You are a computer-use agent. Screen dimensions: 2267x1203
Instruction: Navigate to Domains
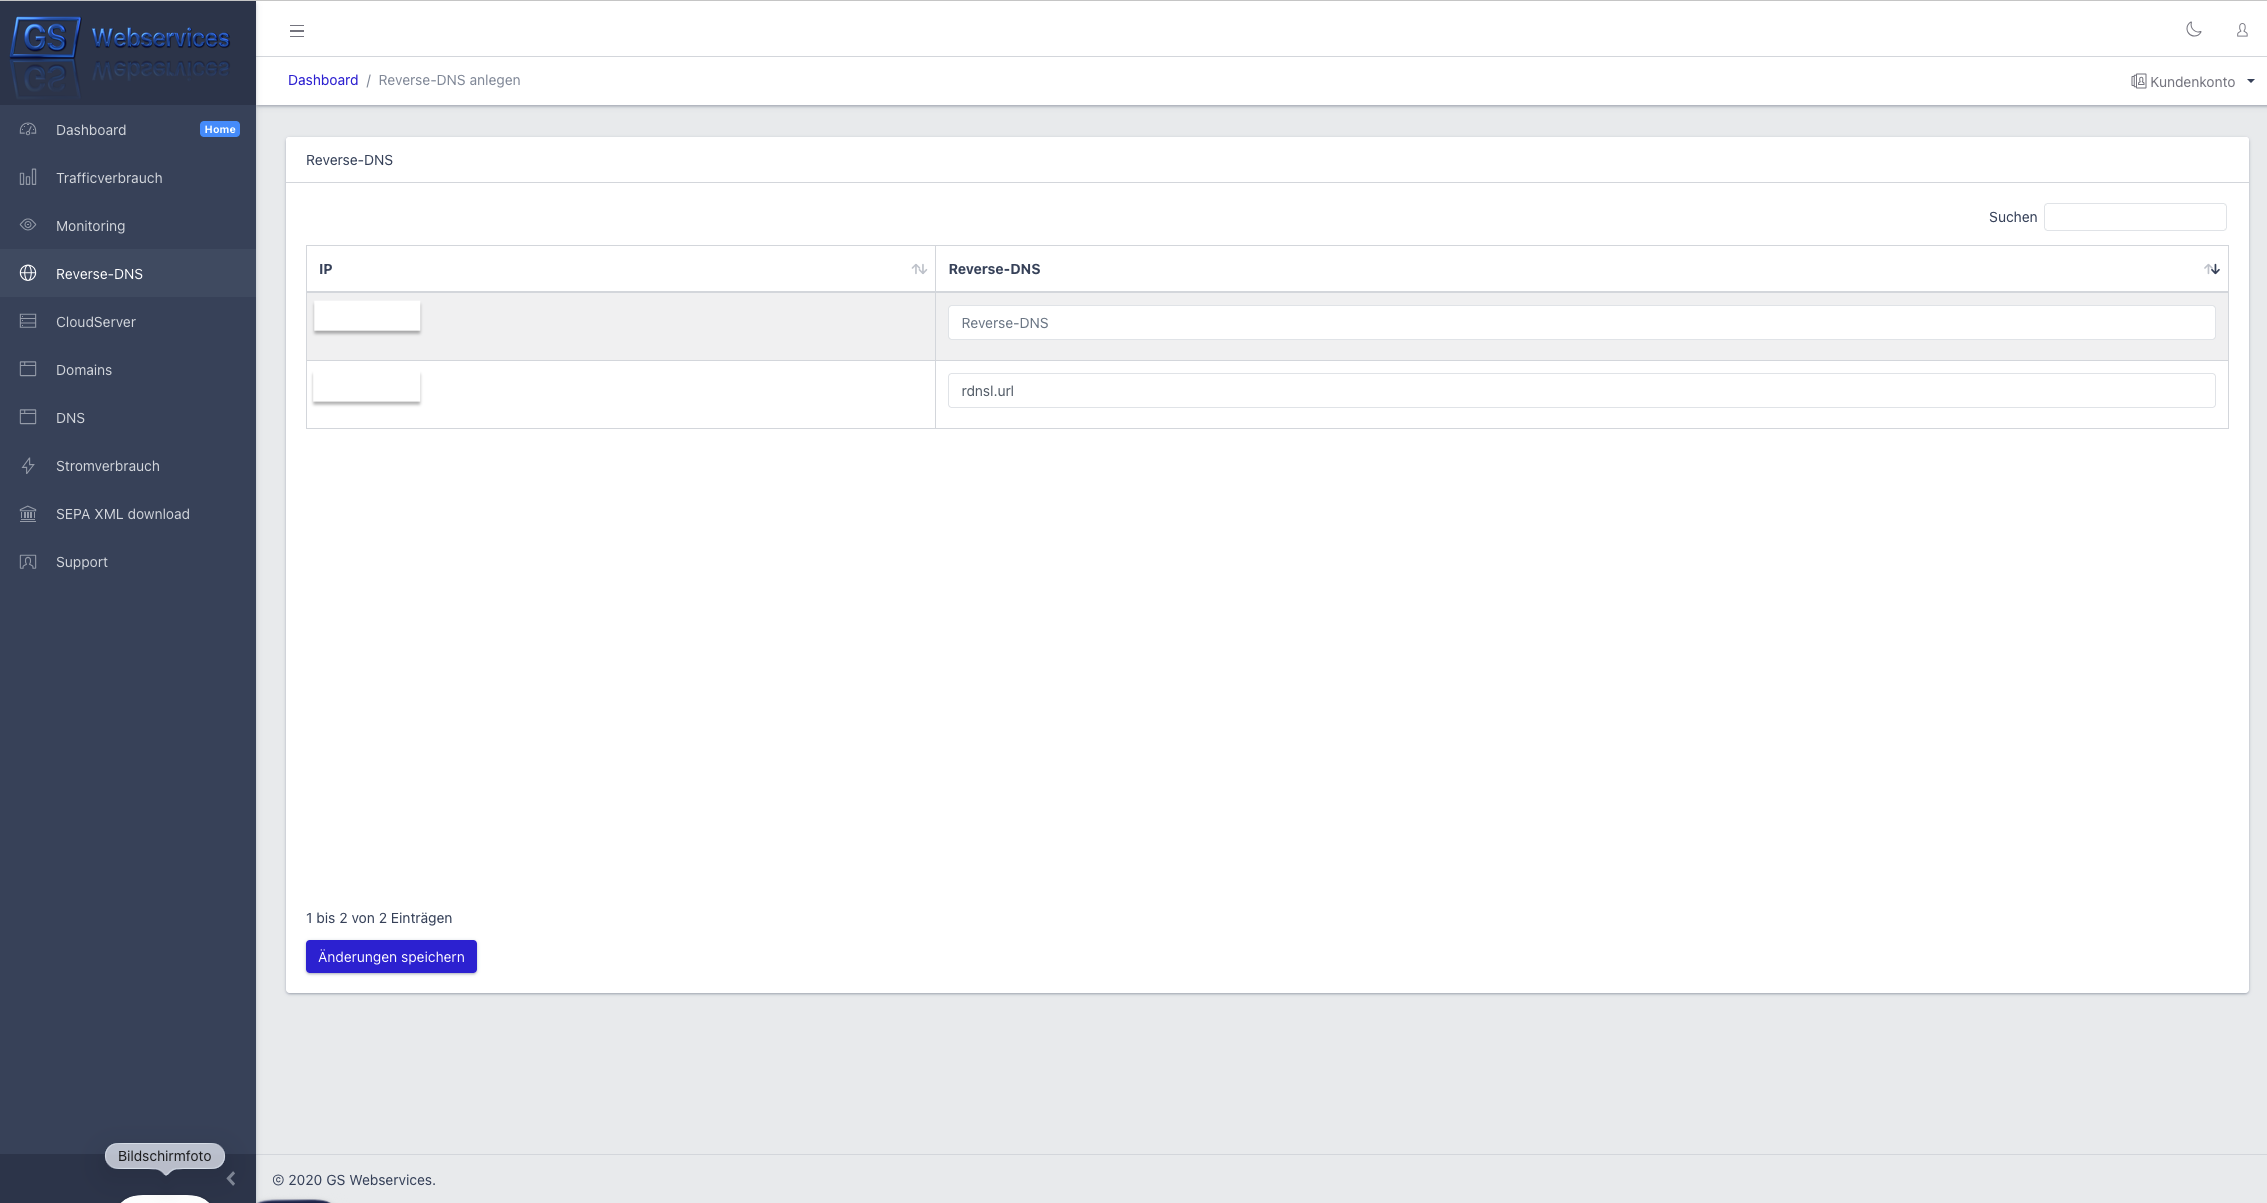click(128, 369)
